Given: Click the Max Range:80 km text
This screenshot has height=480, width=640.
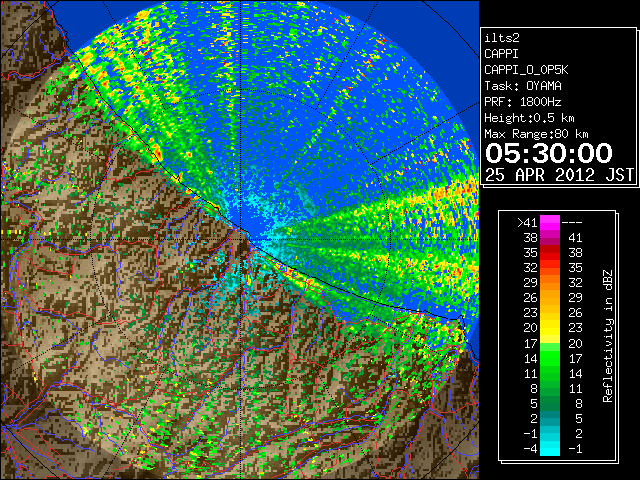Looking at the screenshot, I should pyautogui.click(x=536, y=134).
